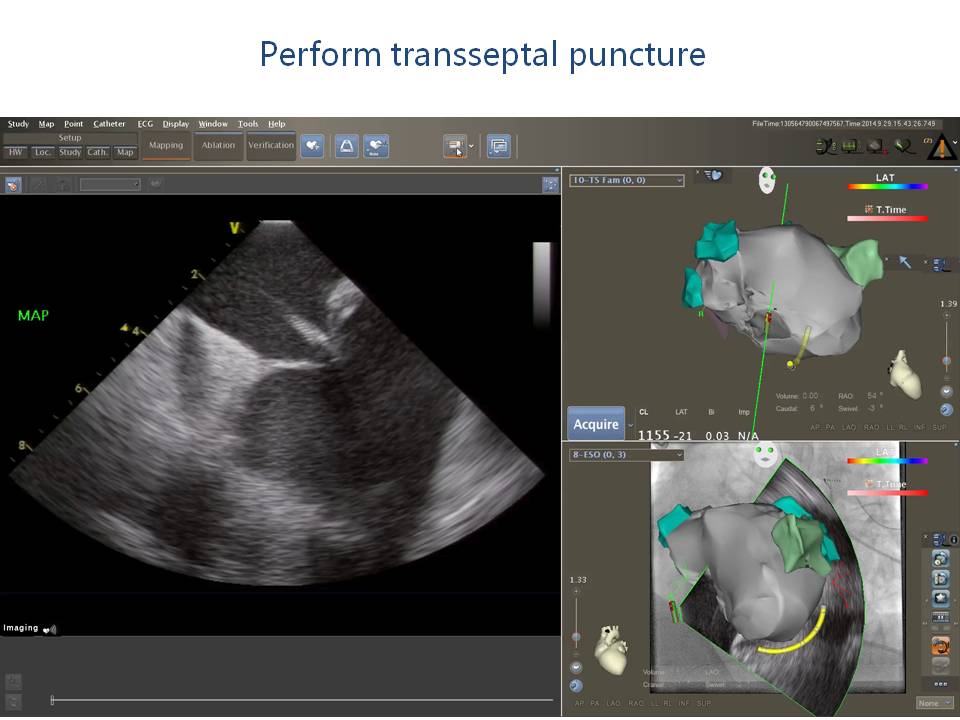Click the heart-plus icon in the toolbar
Viewport: 960px width, 720px height.
(312, 145)
